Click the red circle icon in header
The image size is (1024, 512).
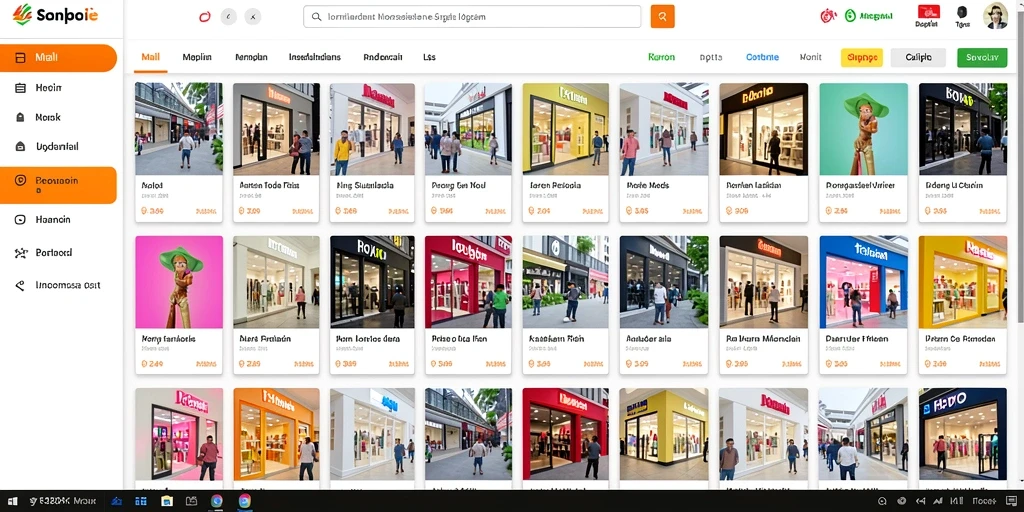(205, 17)
